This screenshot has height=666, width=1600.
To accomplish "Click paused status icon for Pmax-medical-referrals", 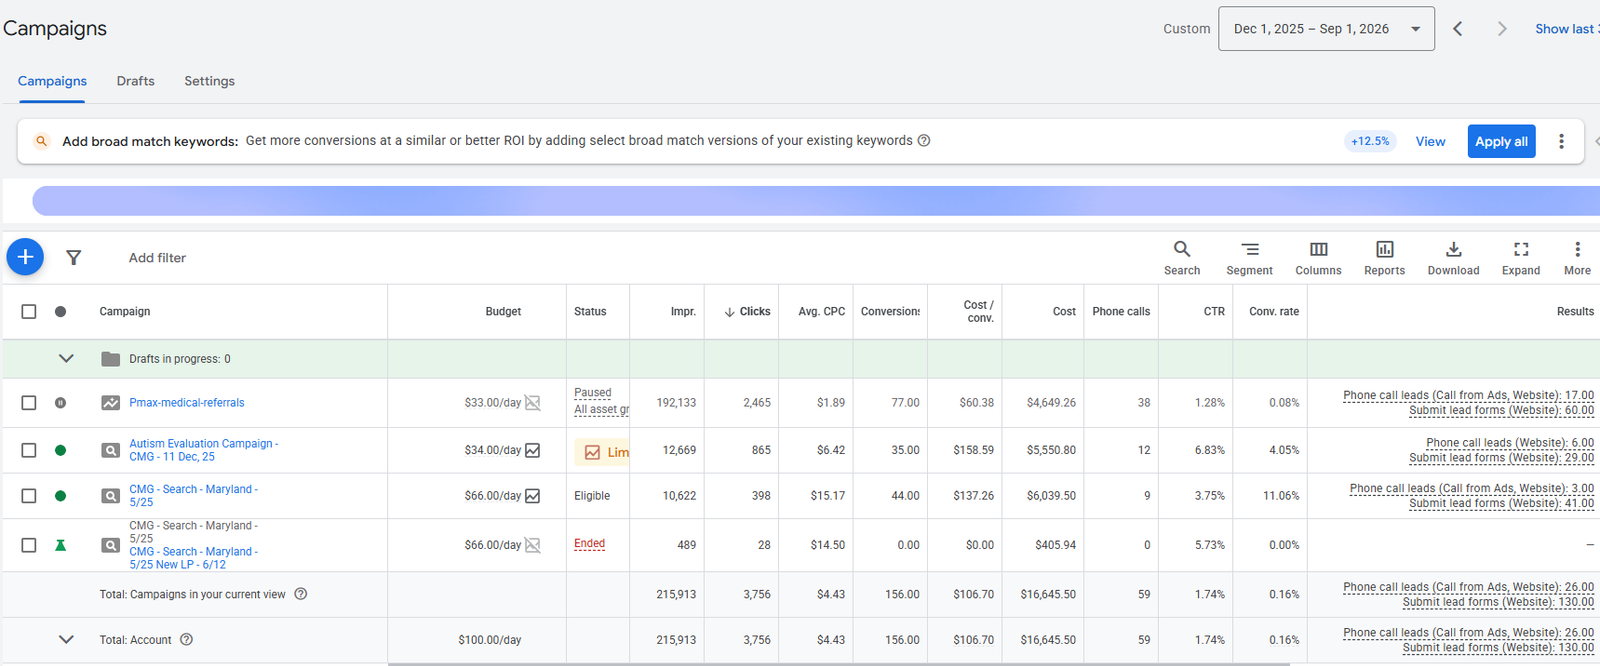I will pyautogui.click(x=60, y=403).
